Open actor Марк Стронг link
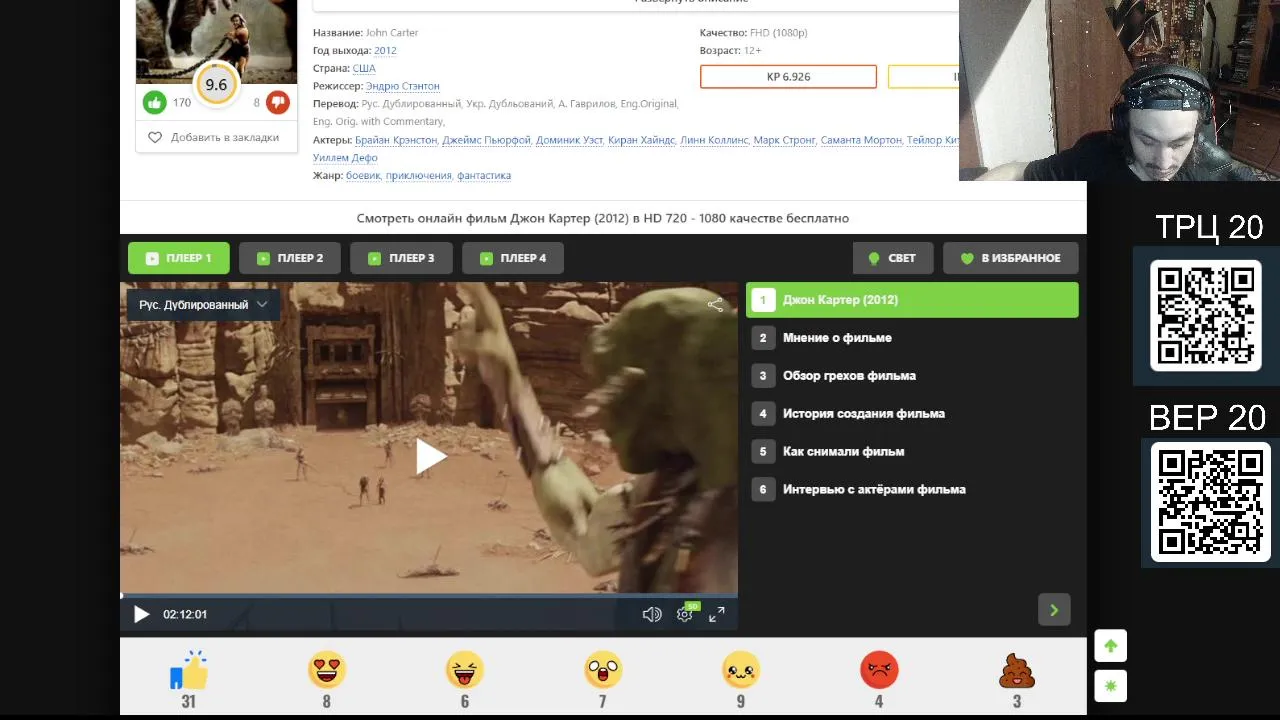The width and height of the screenshot is (1280, 720). tap(784, 140)
